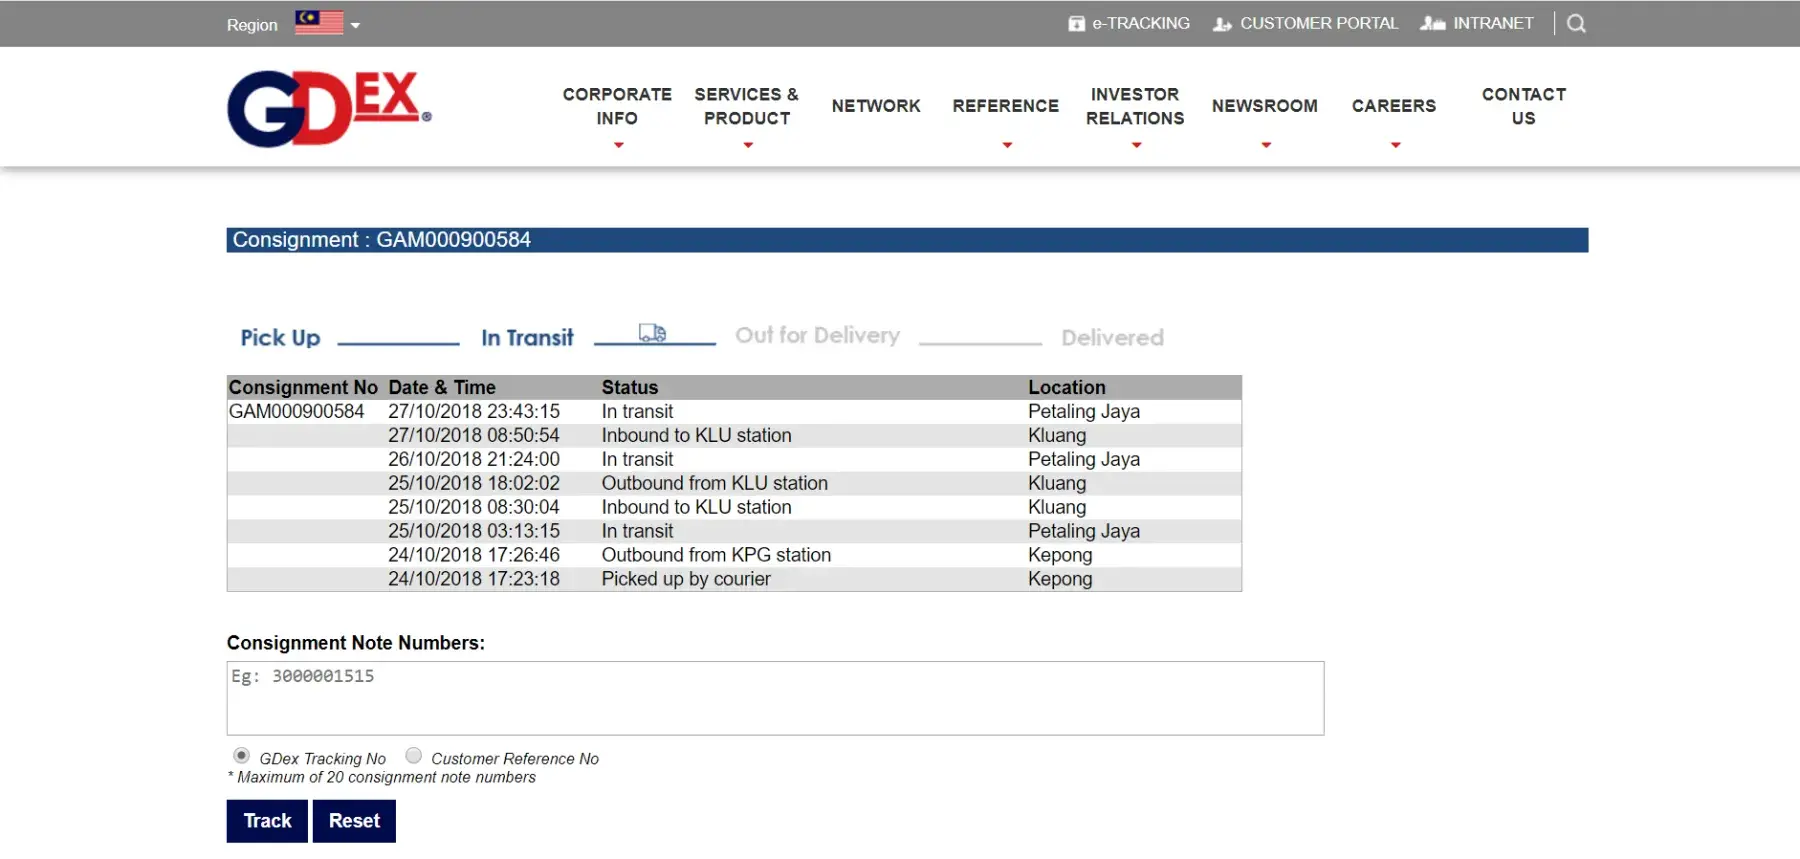Viewport: 1800px width, 859px height.
Task: Click the 25/10/2018 03:13:15 timestamp
Action: (x=474, y=531)
